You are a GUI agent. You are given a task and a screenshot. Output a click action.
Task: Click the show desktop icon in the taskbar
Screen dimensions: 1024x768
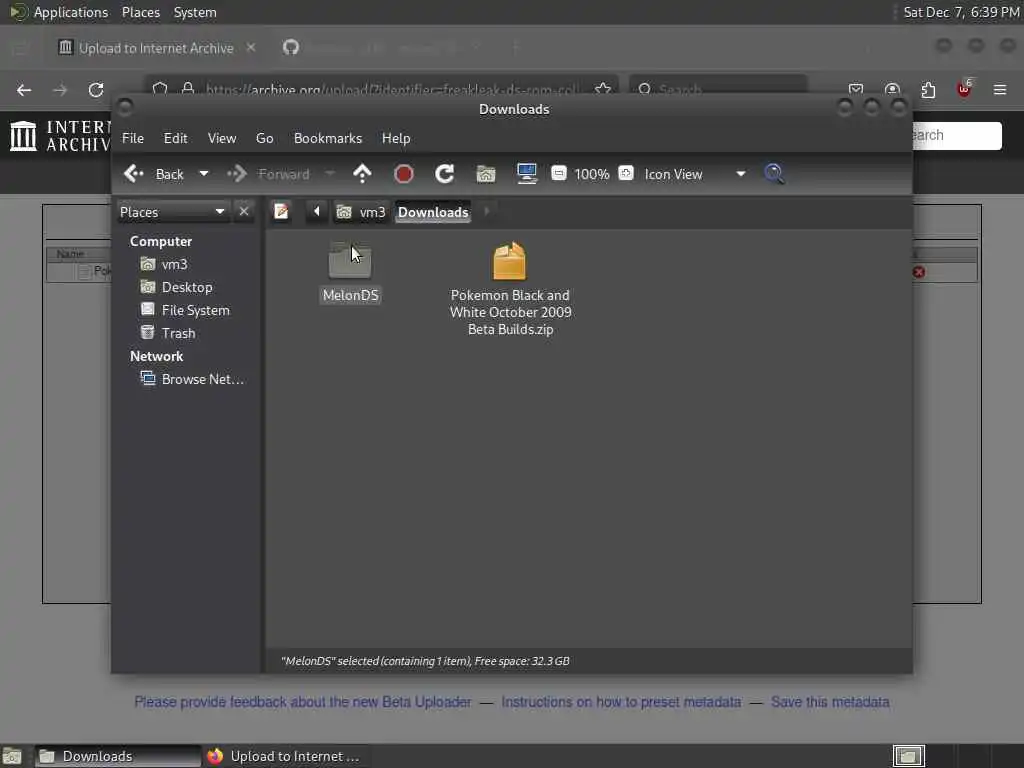[12, 756]
